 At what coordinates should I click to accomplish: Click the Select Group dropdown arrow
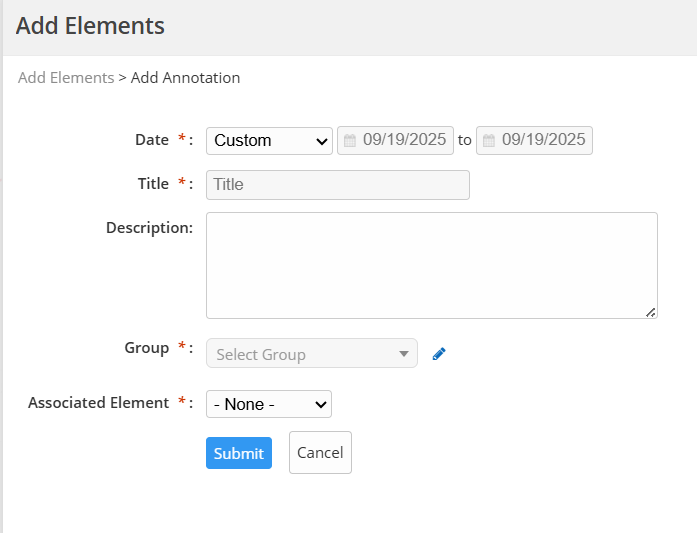point(404,354)
